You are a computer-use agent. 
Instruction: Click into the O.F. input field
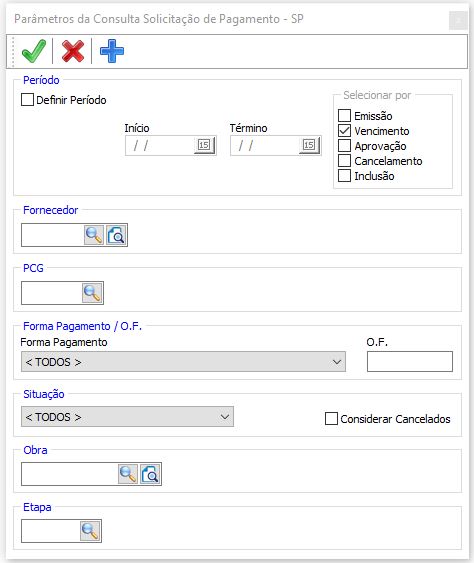pyautogui.click(x=410, y=362)
